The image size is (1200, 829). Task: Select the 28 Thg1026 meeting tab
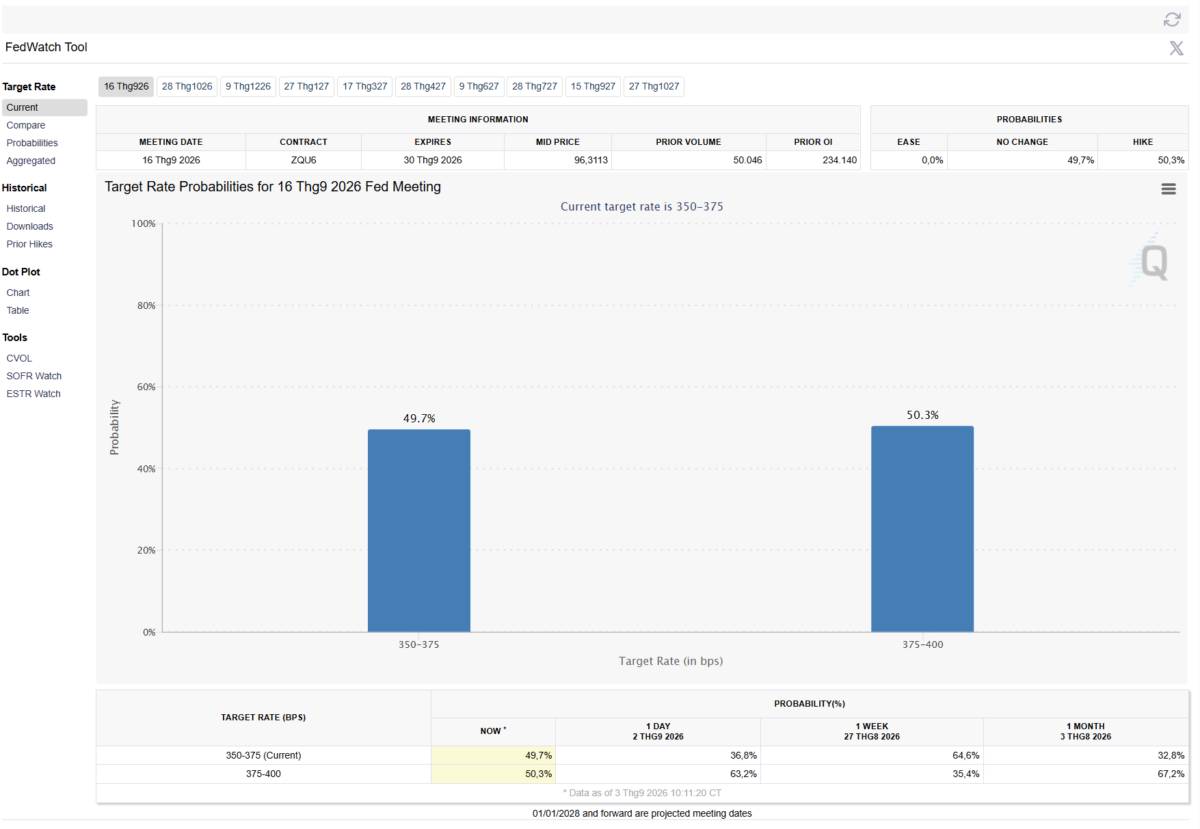coord(187,87)
